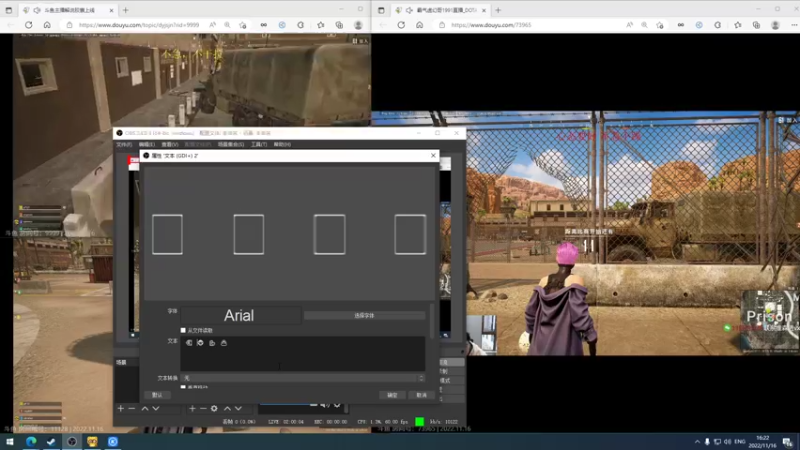The height and width of the screenshot is (450, 800).
Task: Click the 取消 cancel button
Action: tap(421, 395)
